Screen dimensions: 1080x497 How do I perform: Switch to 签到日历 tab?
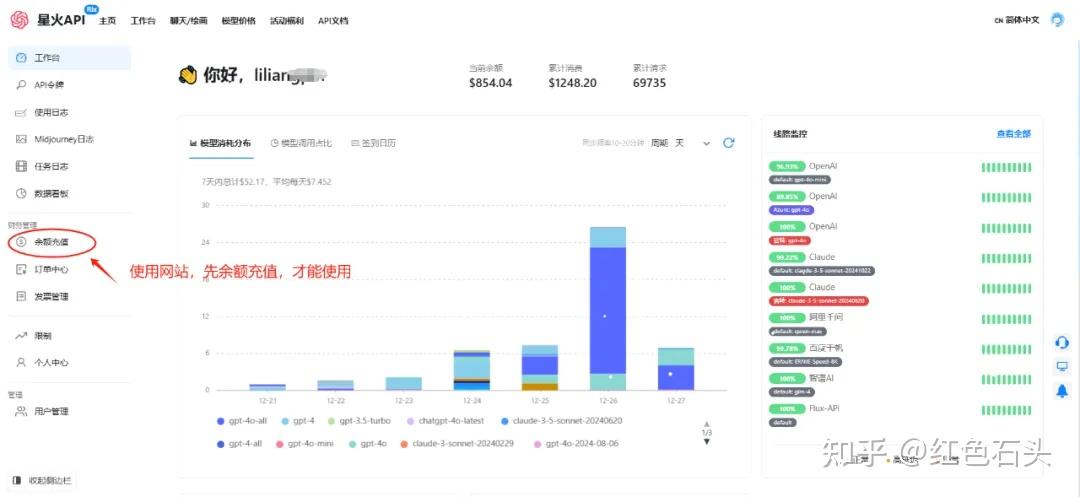pyautogui.click(x=374, y=143)
